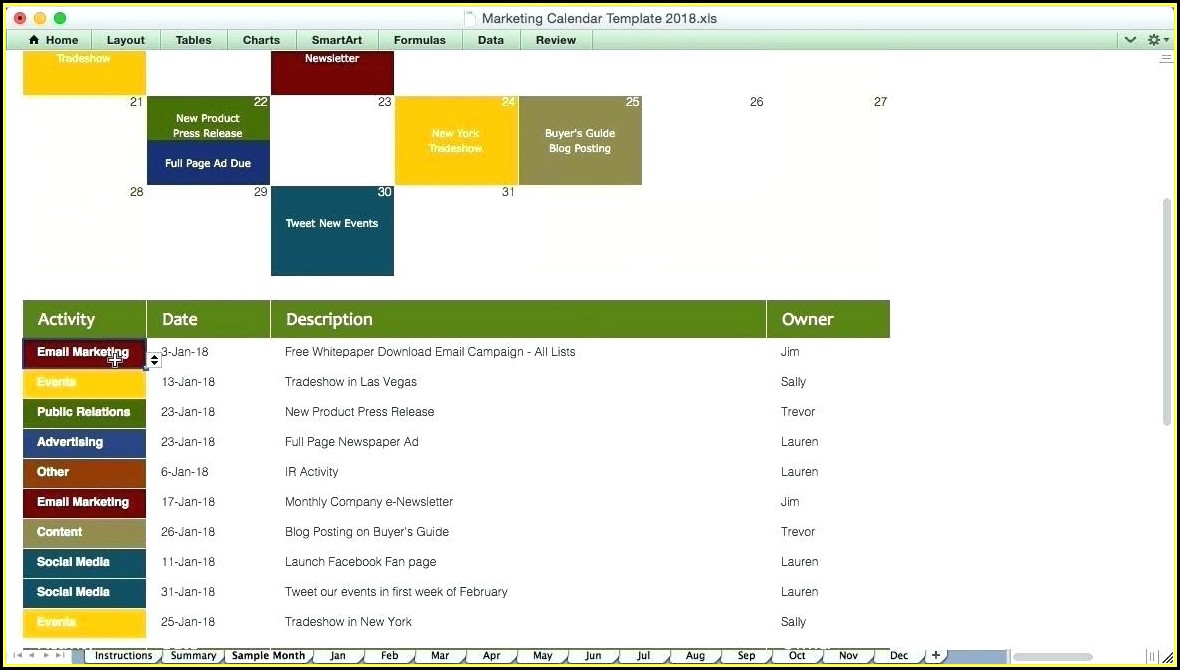The height and width of the screenshot is (670, 1180).
Task: Open the dropdown stepper beside Email Marketing cell
Action: 154,360
